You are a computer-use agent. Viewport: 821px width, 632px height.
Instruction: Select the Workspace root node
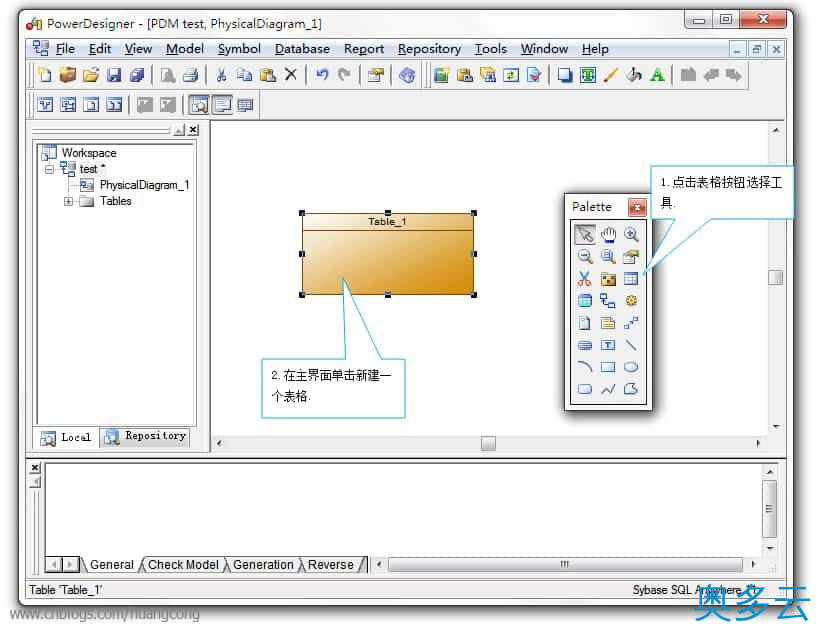click(x=88, y=153)
